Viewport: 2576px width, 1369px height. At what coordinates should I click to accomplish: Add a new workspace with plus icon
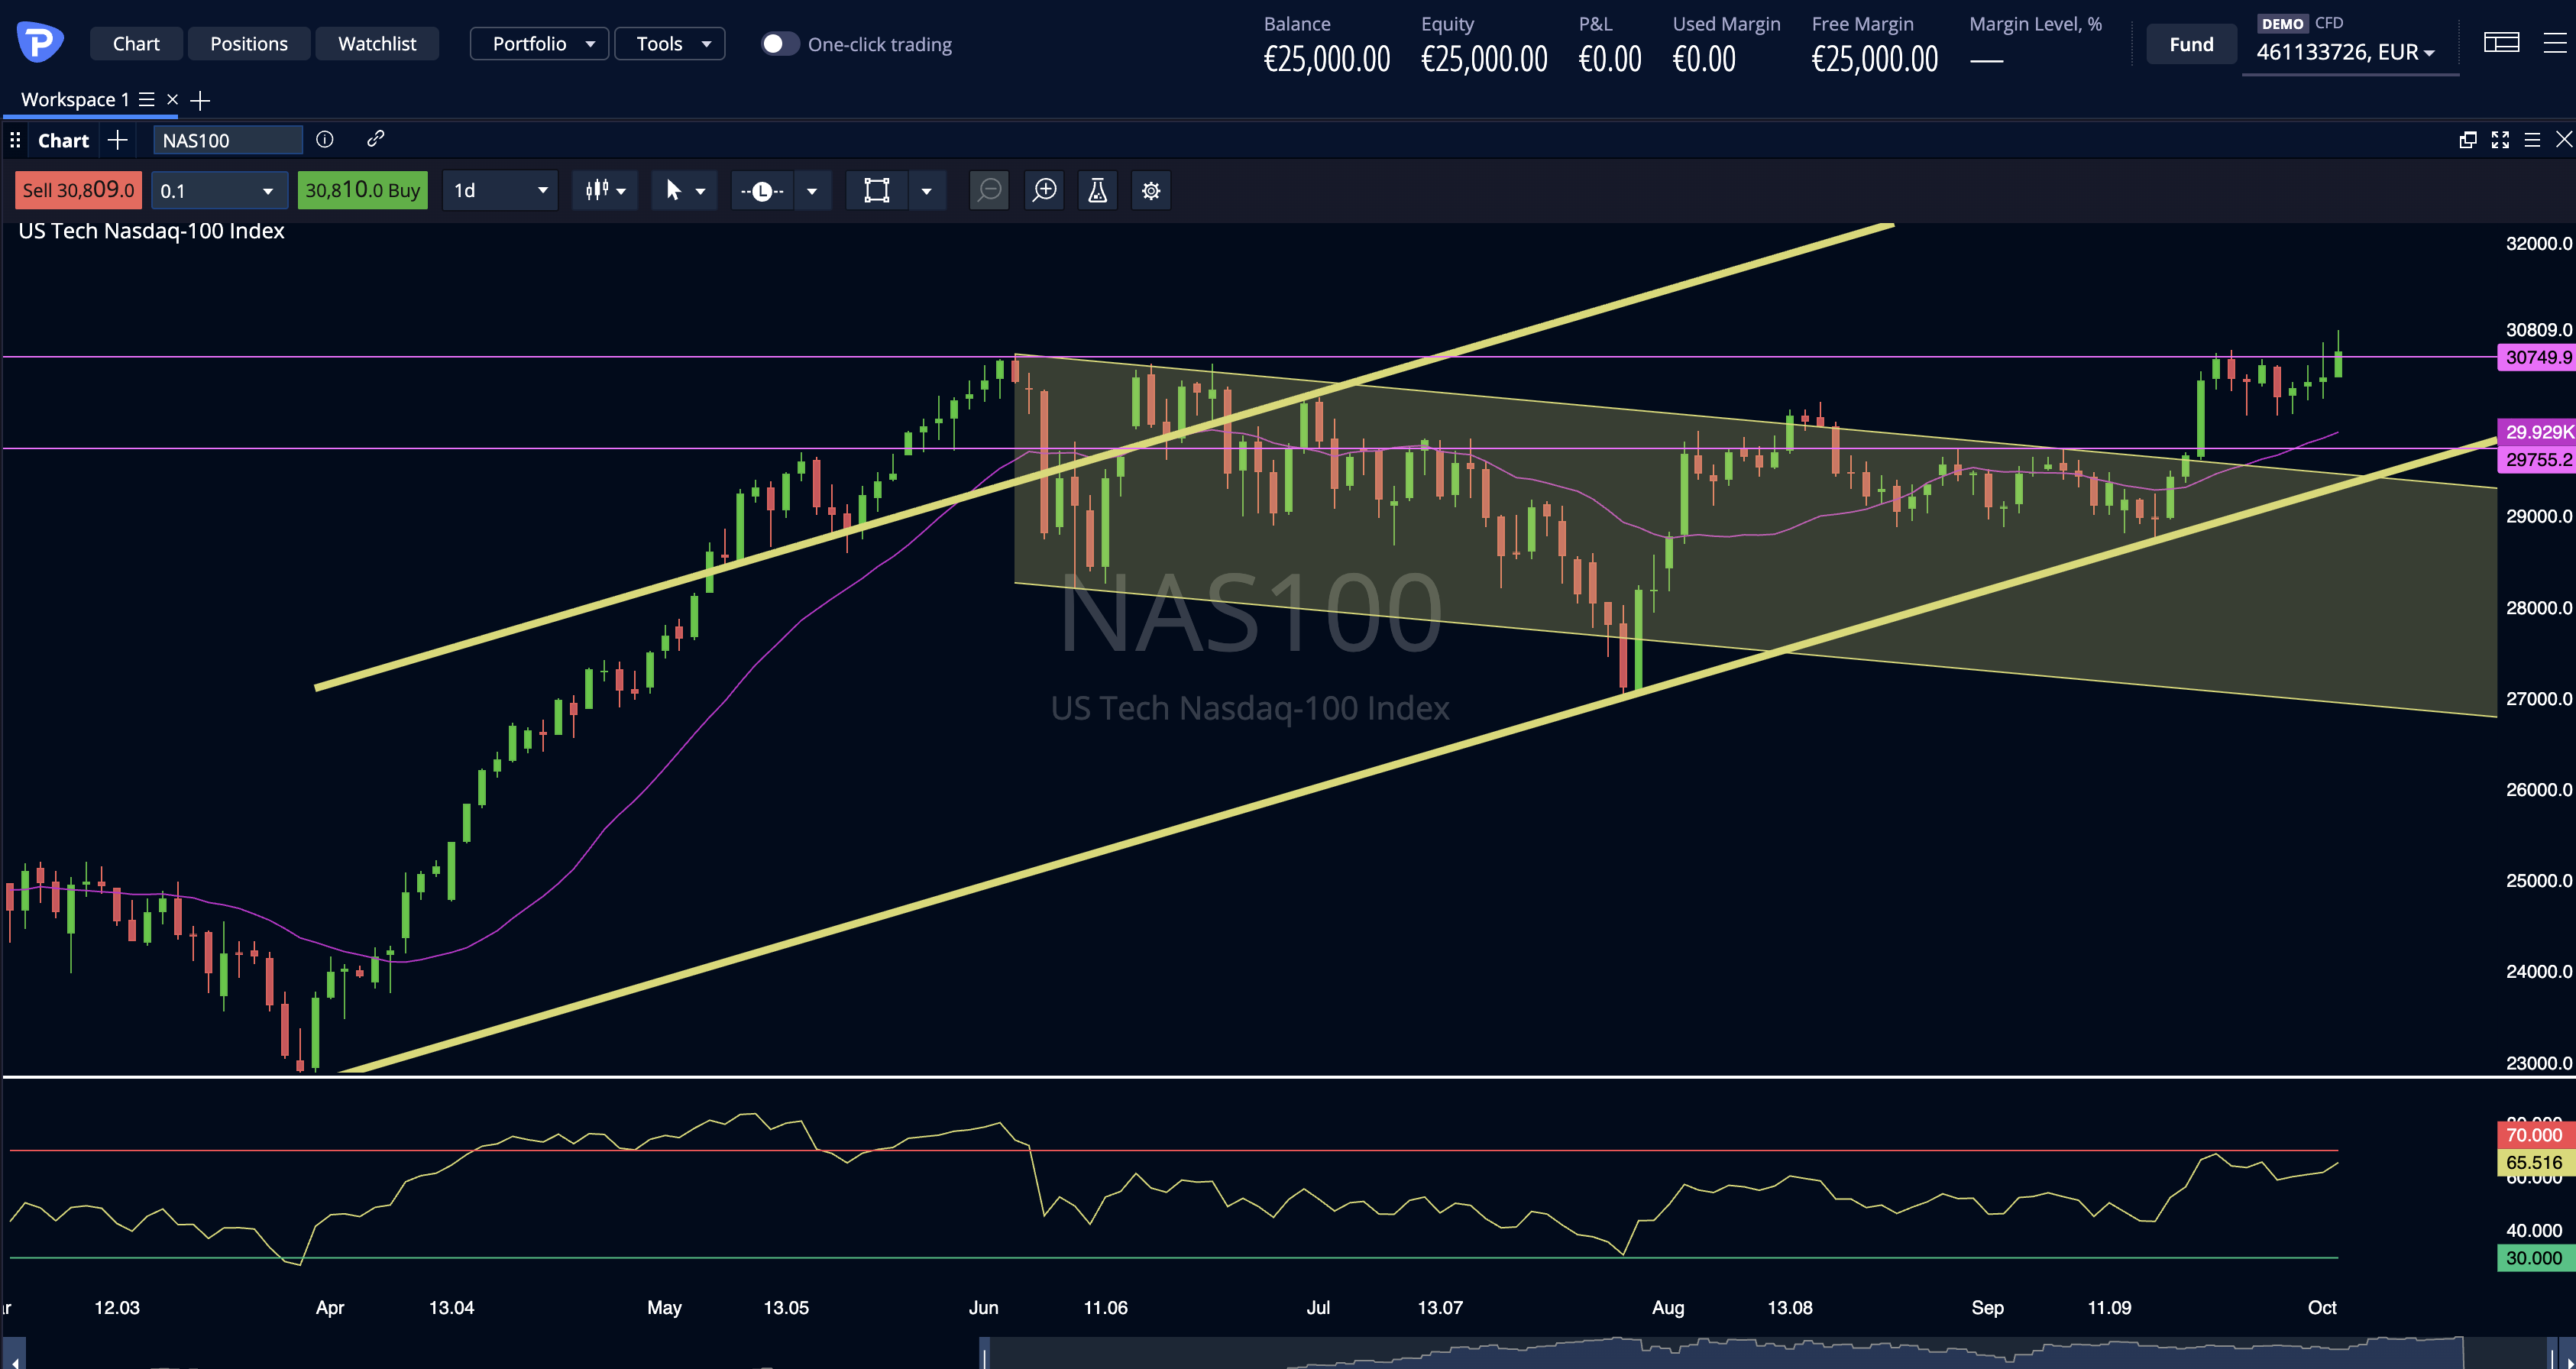pos(200,100)
